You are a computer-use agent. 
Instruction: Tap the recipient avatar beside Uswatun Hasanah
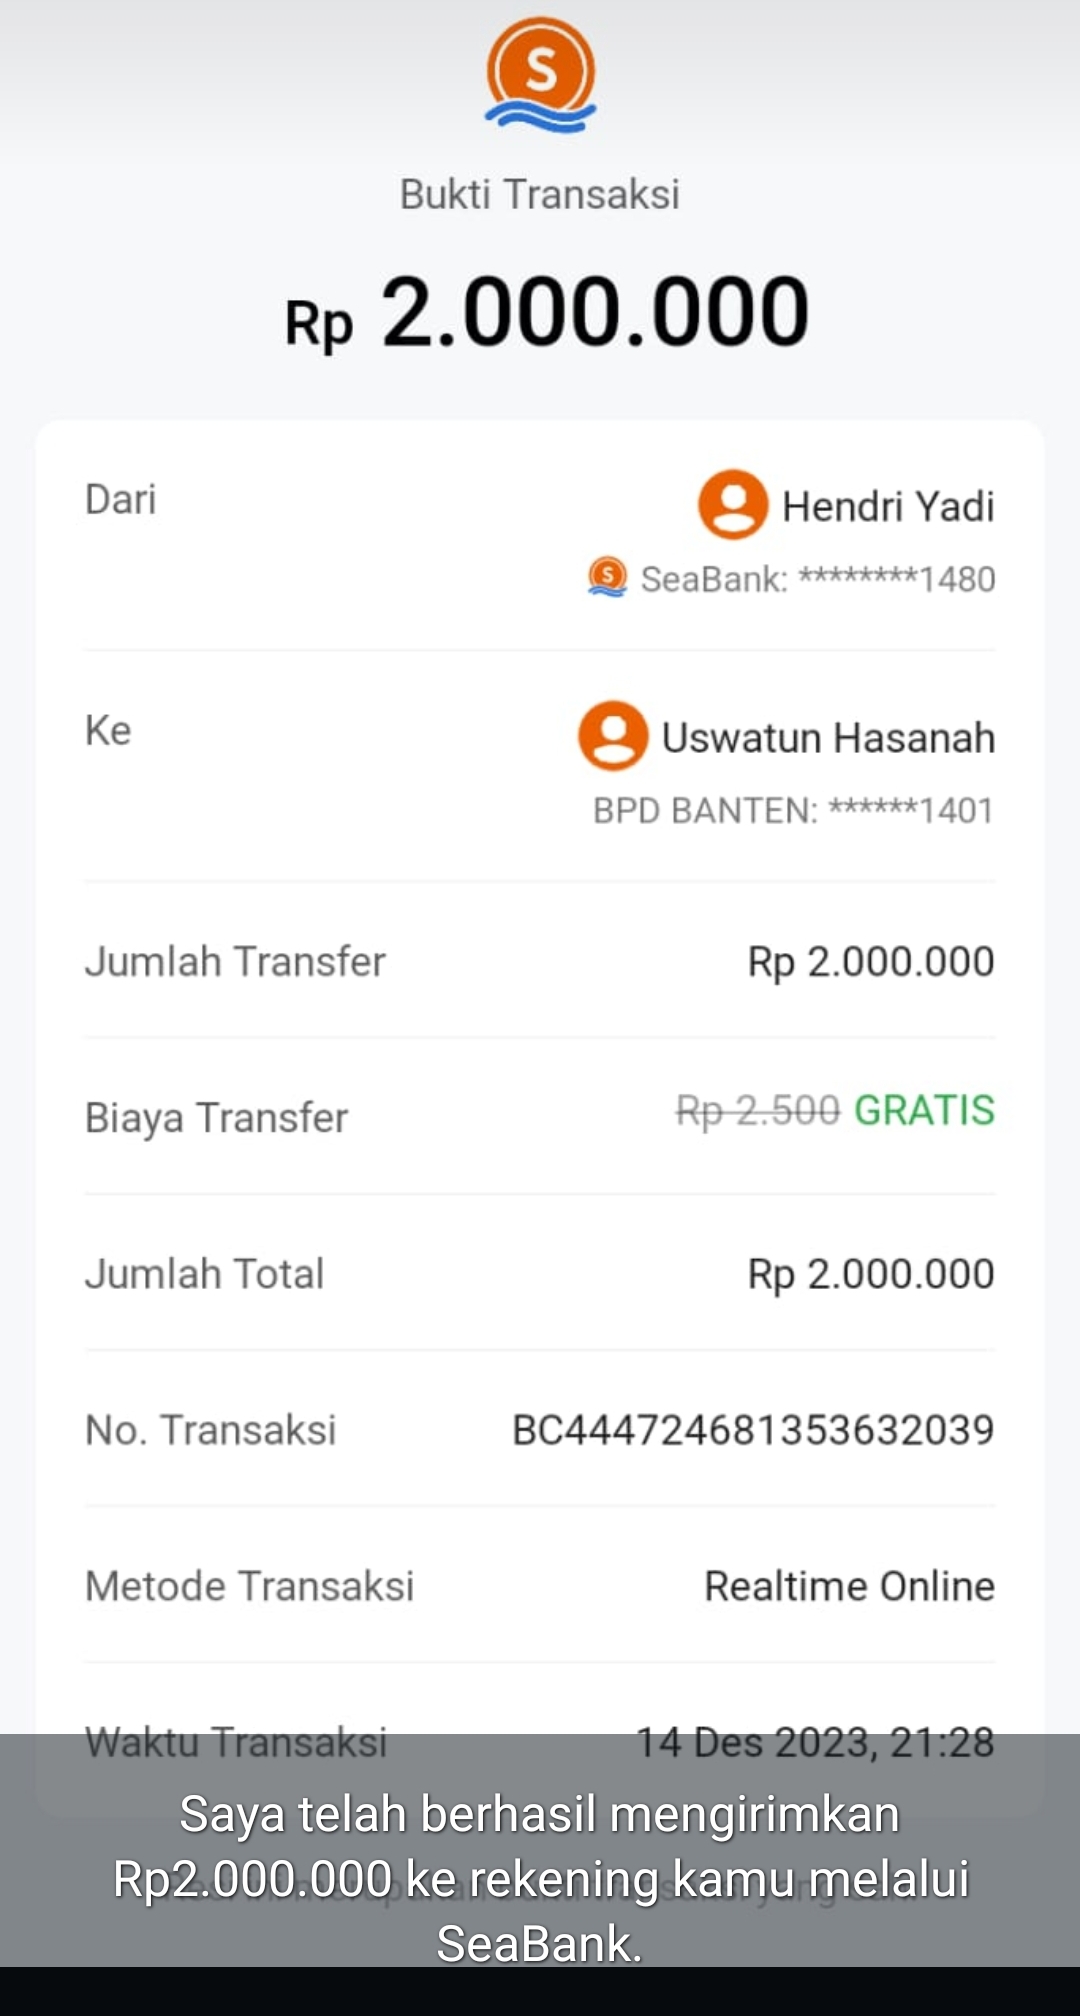[x=613, y=735]
